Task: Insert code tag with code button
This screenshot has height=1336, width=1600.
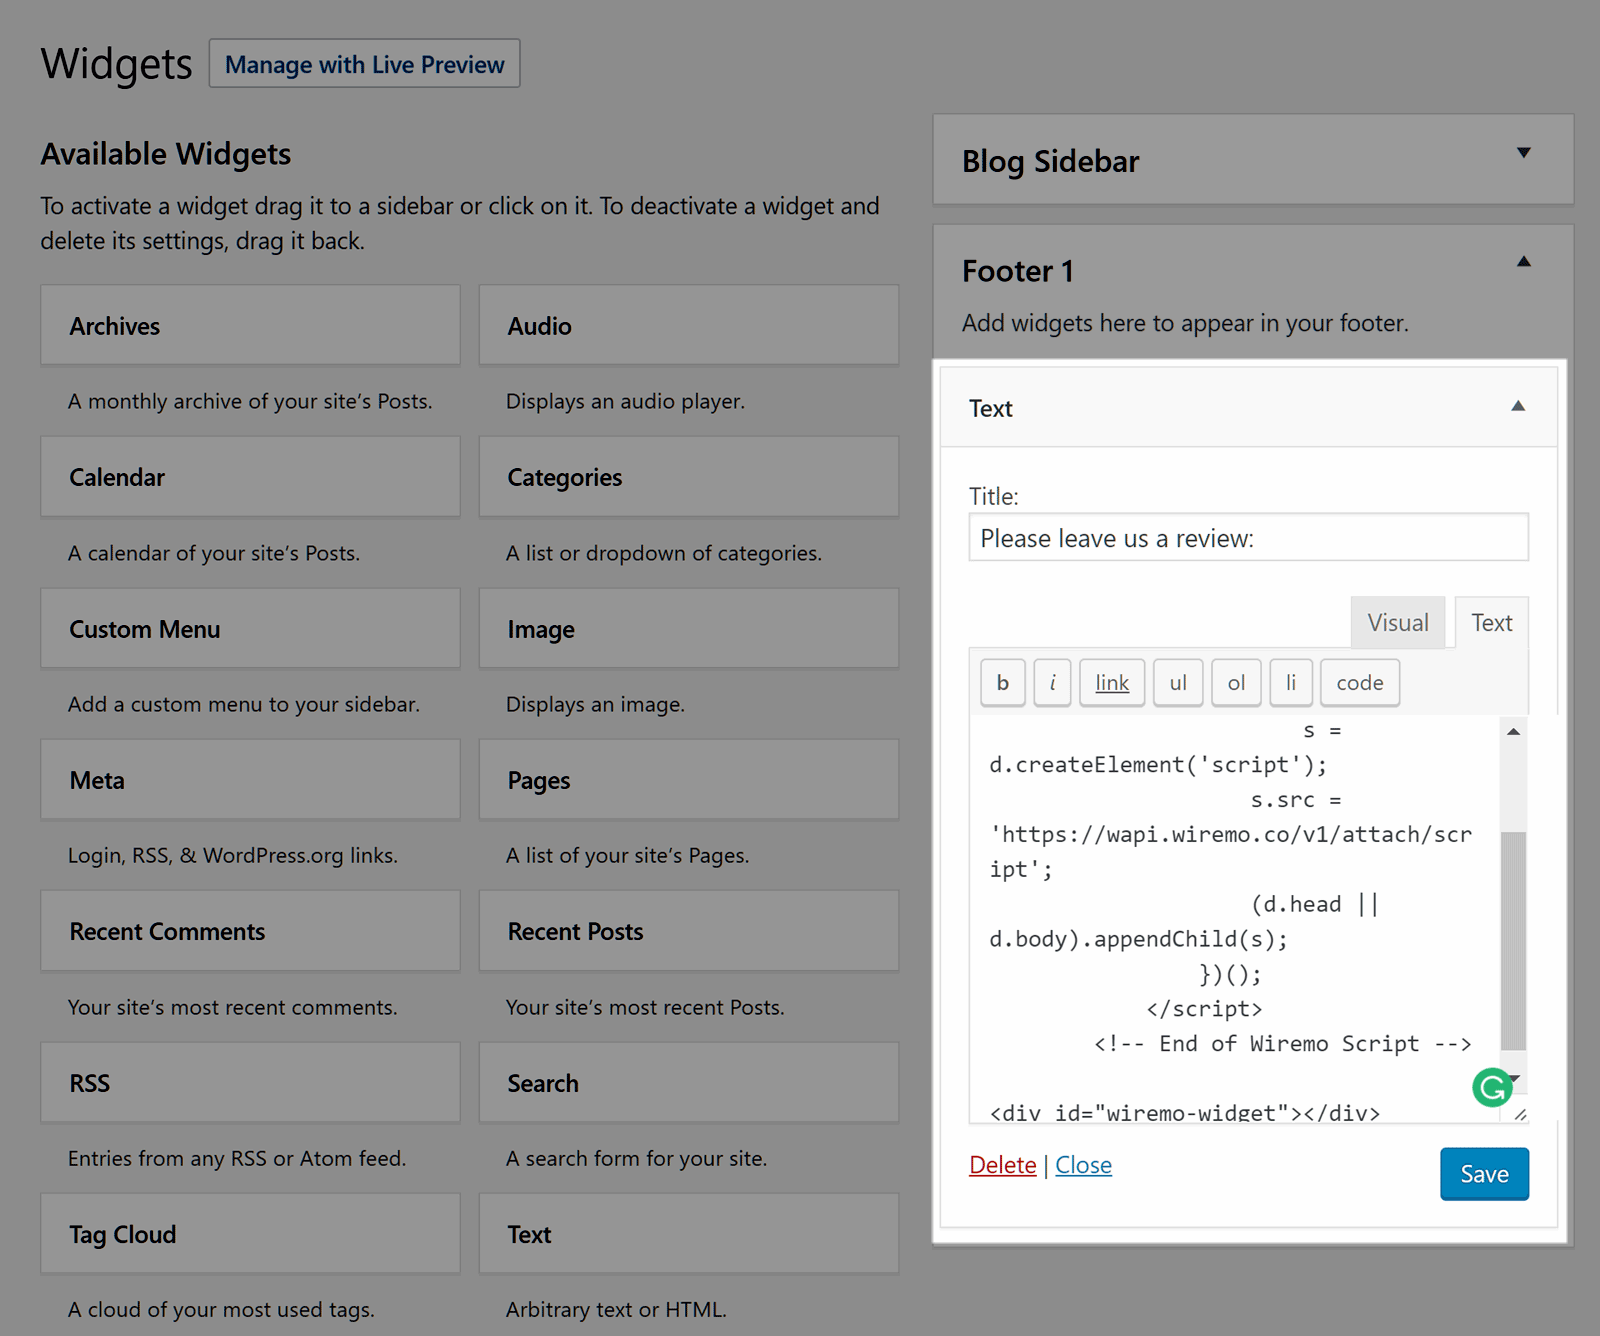Action: (1360, 683)
